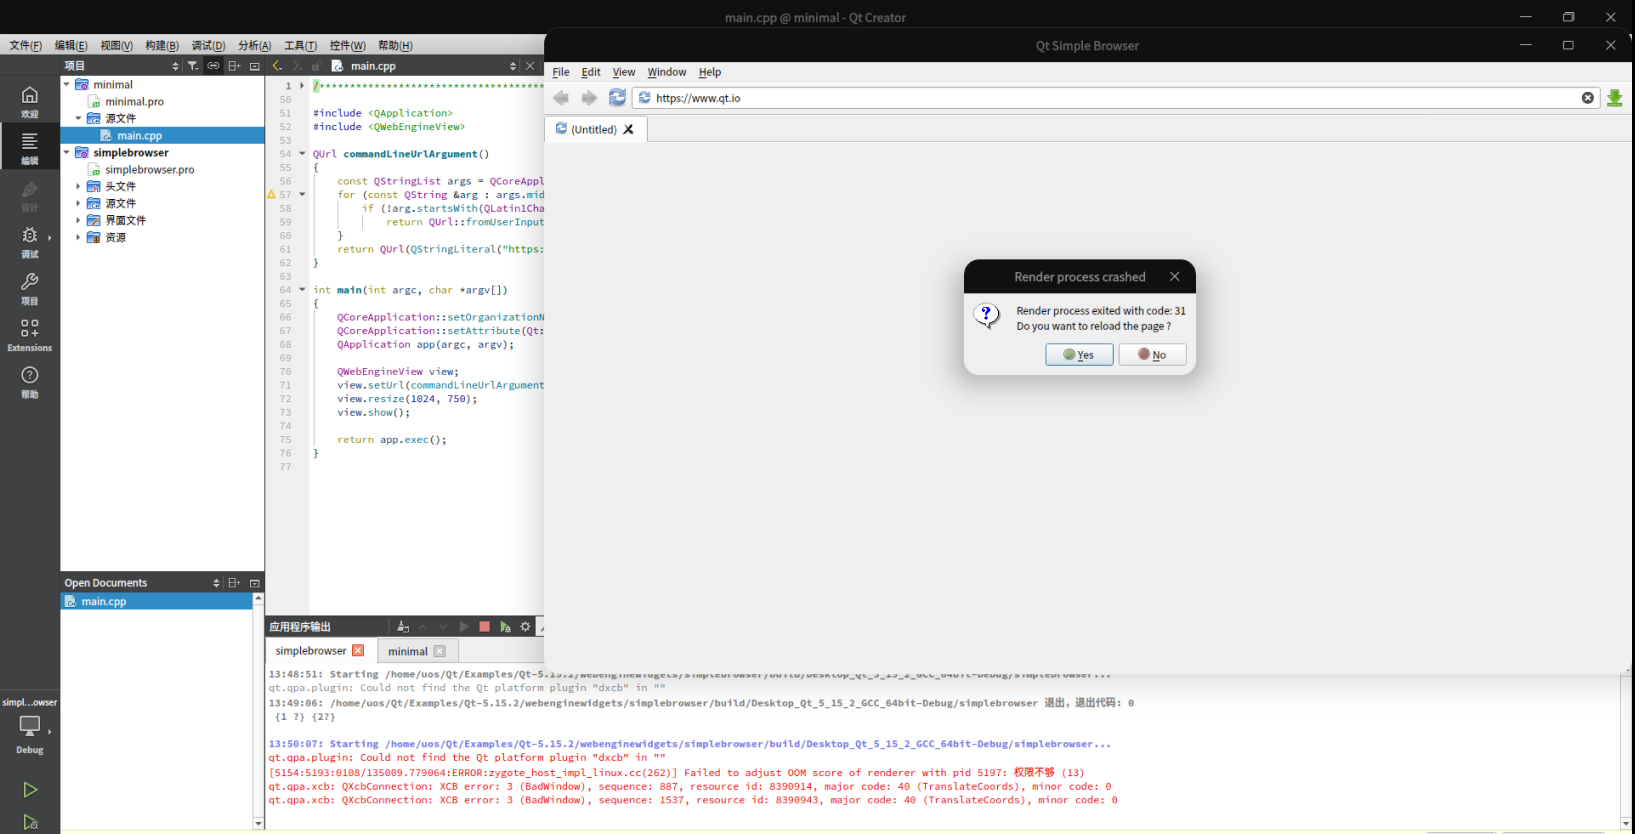Click the browser reload button
This screenshot has width=1635, height=834.
(617, 97)
